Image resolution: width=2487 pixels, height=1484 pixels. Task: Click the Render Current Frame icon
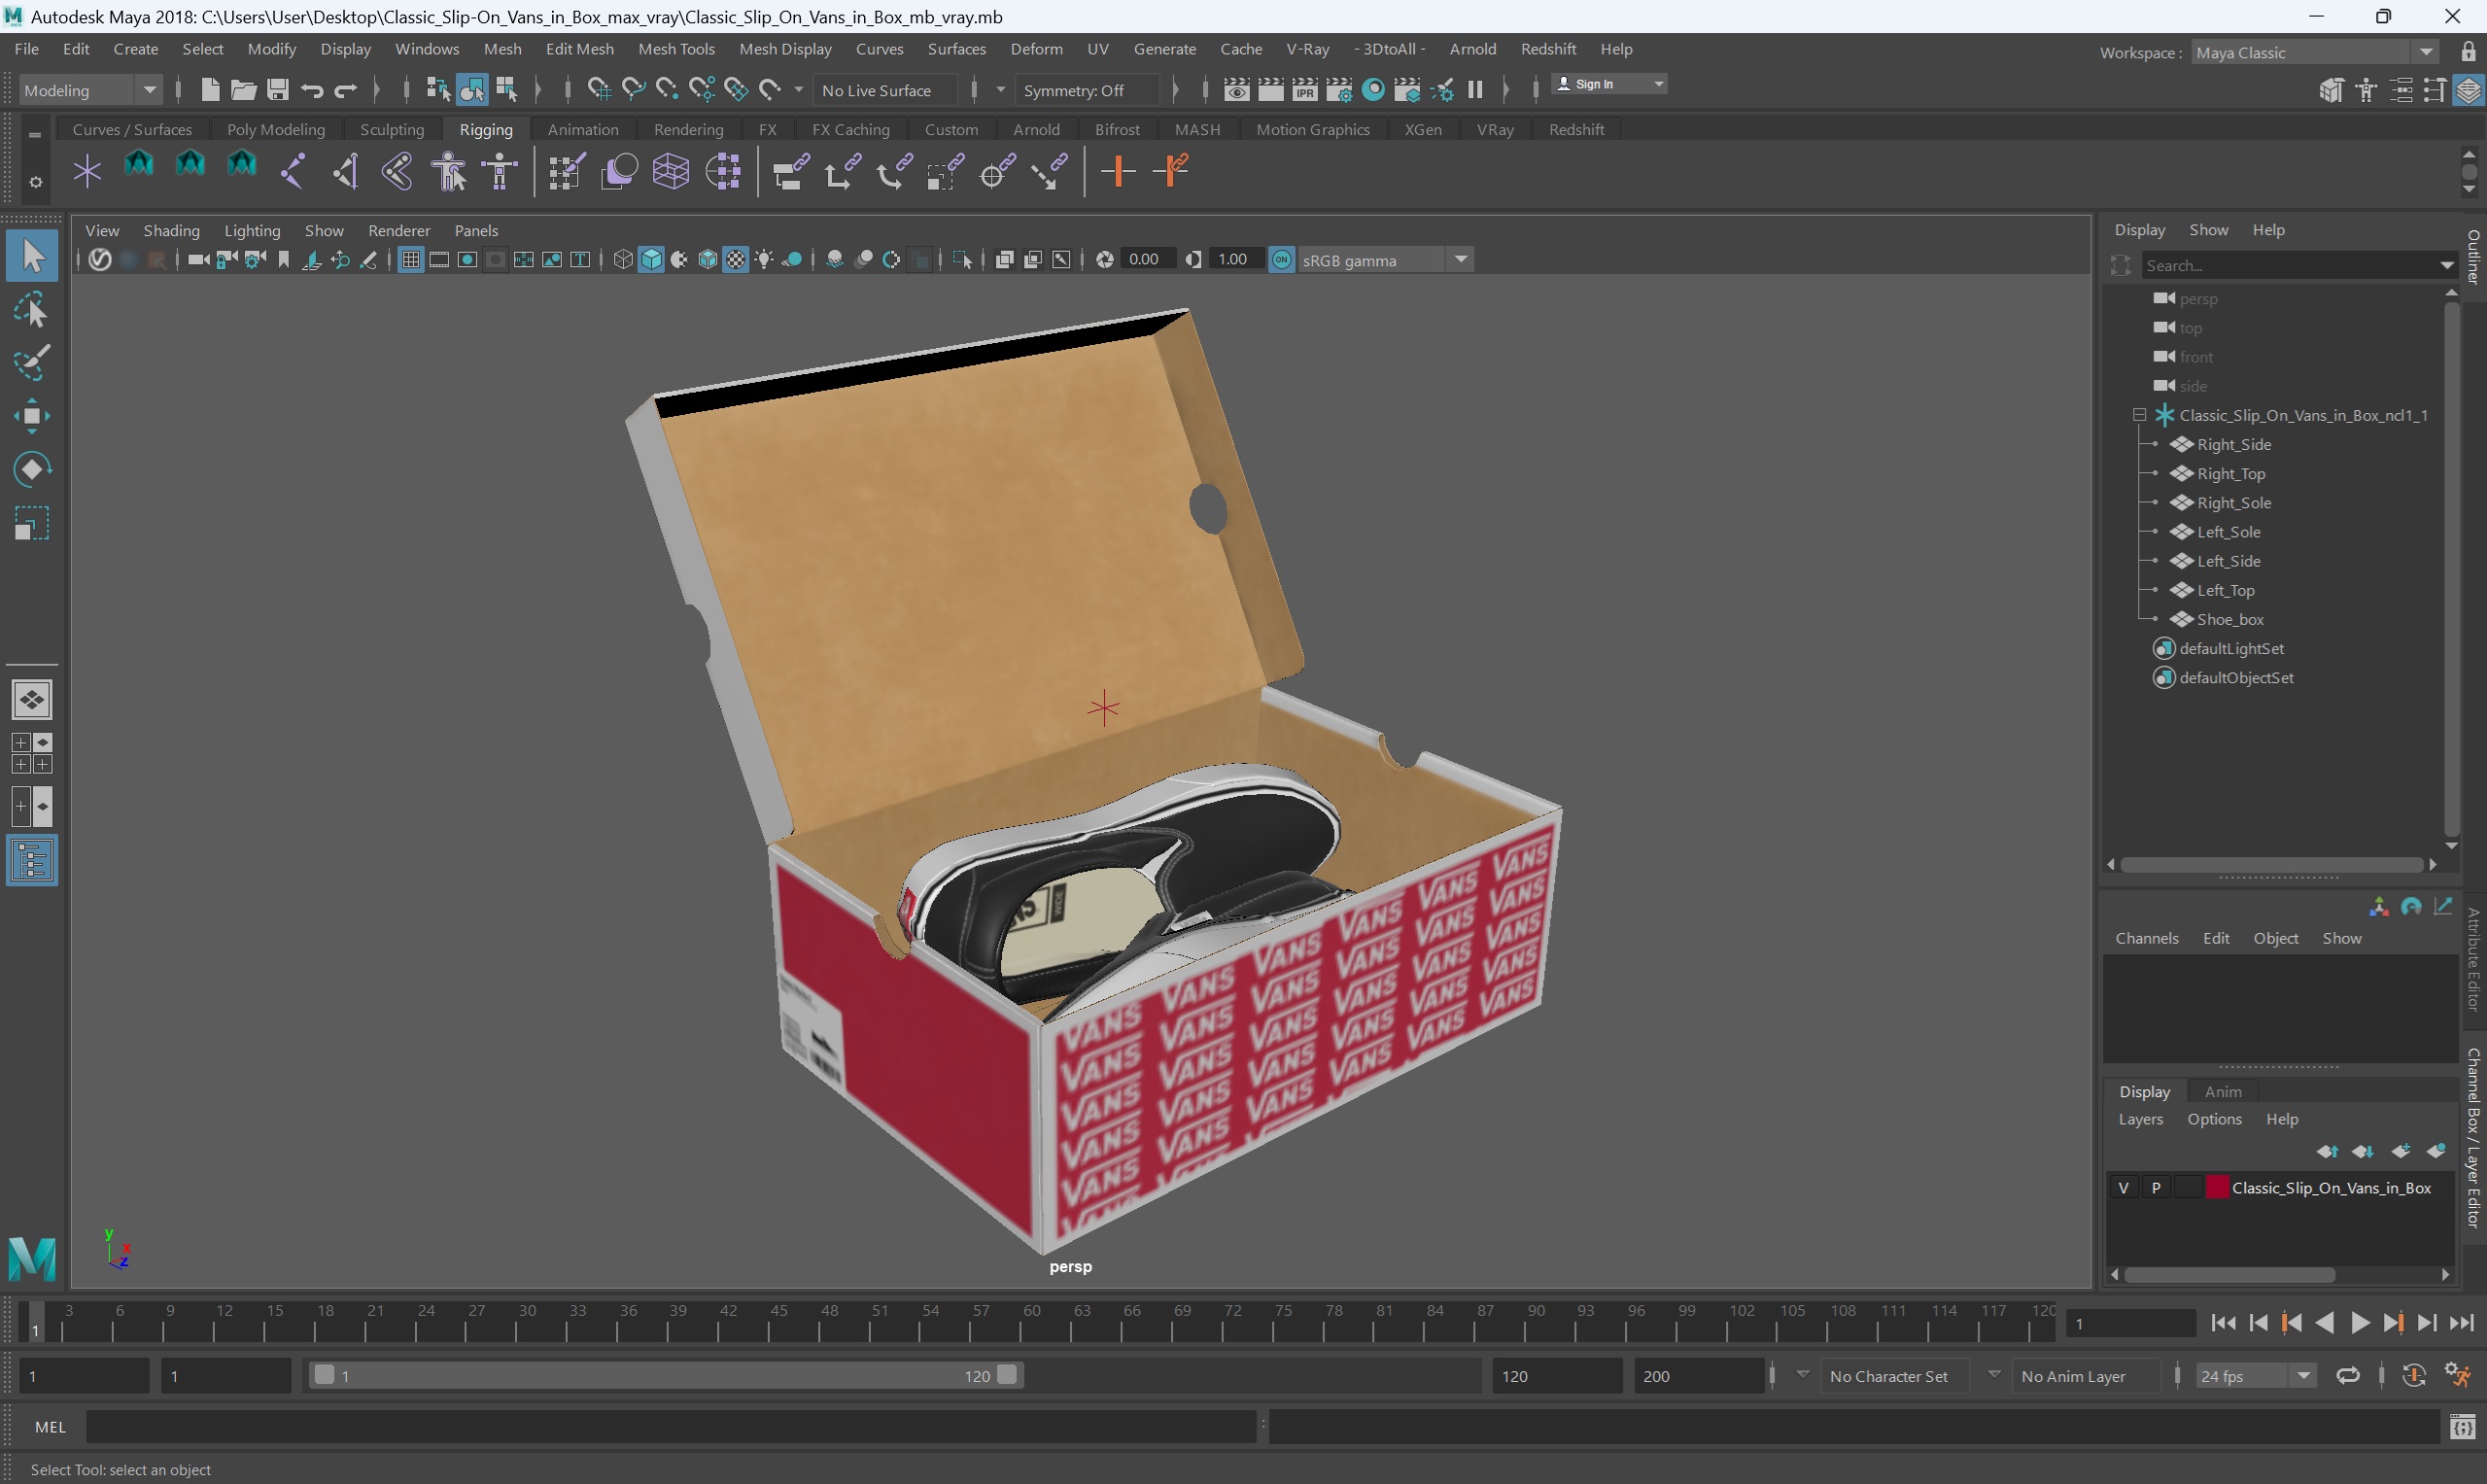1270,90
